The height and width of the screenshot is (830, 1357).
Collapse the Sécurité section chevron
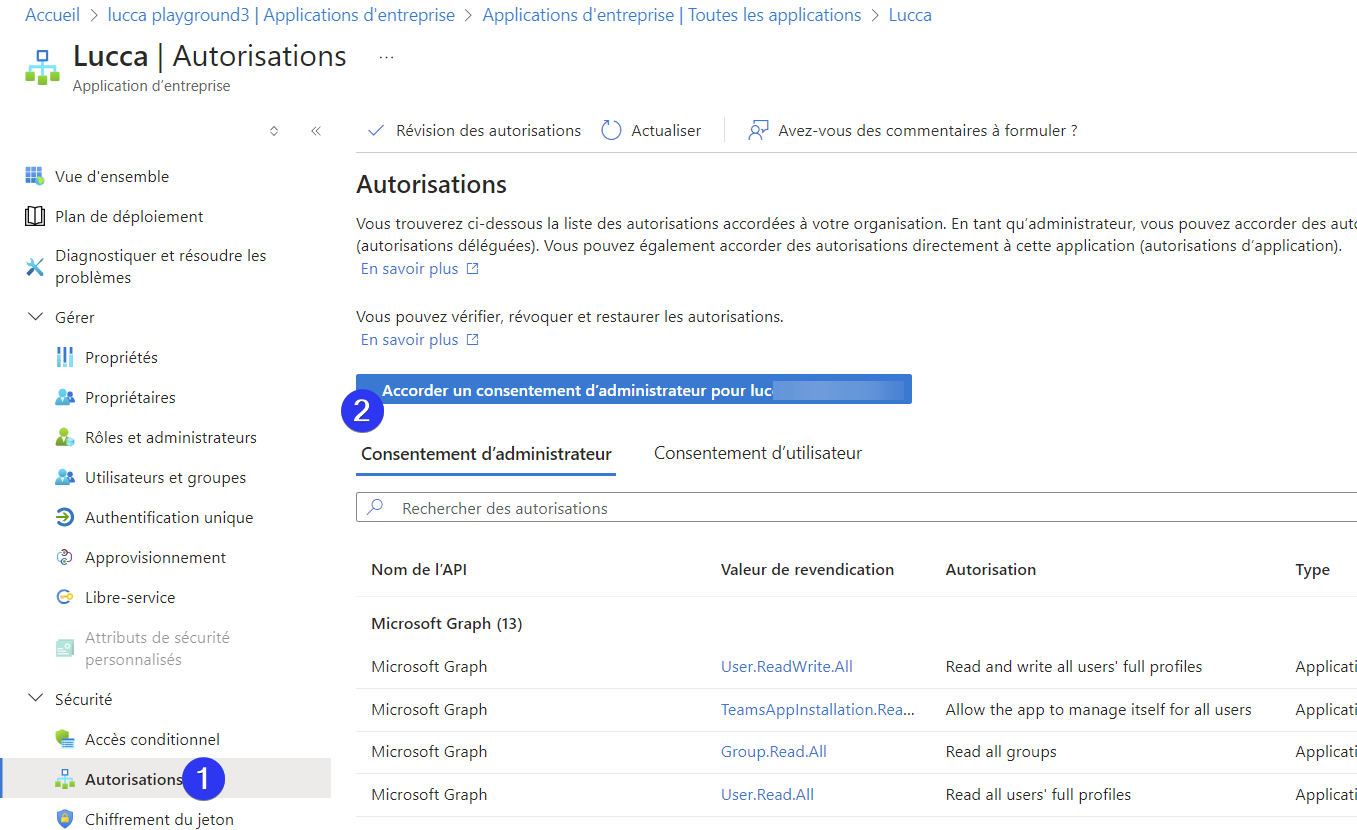click(x=36, y=699)
